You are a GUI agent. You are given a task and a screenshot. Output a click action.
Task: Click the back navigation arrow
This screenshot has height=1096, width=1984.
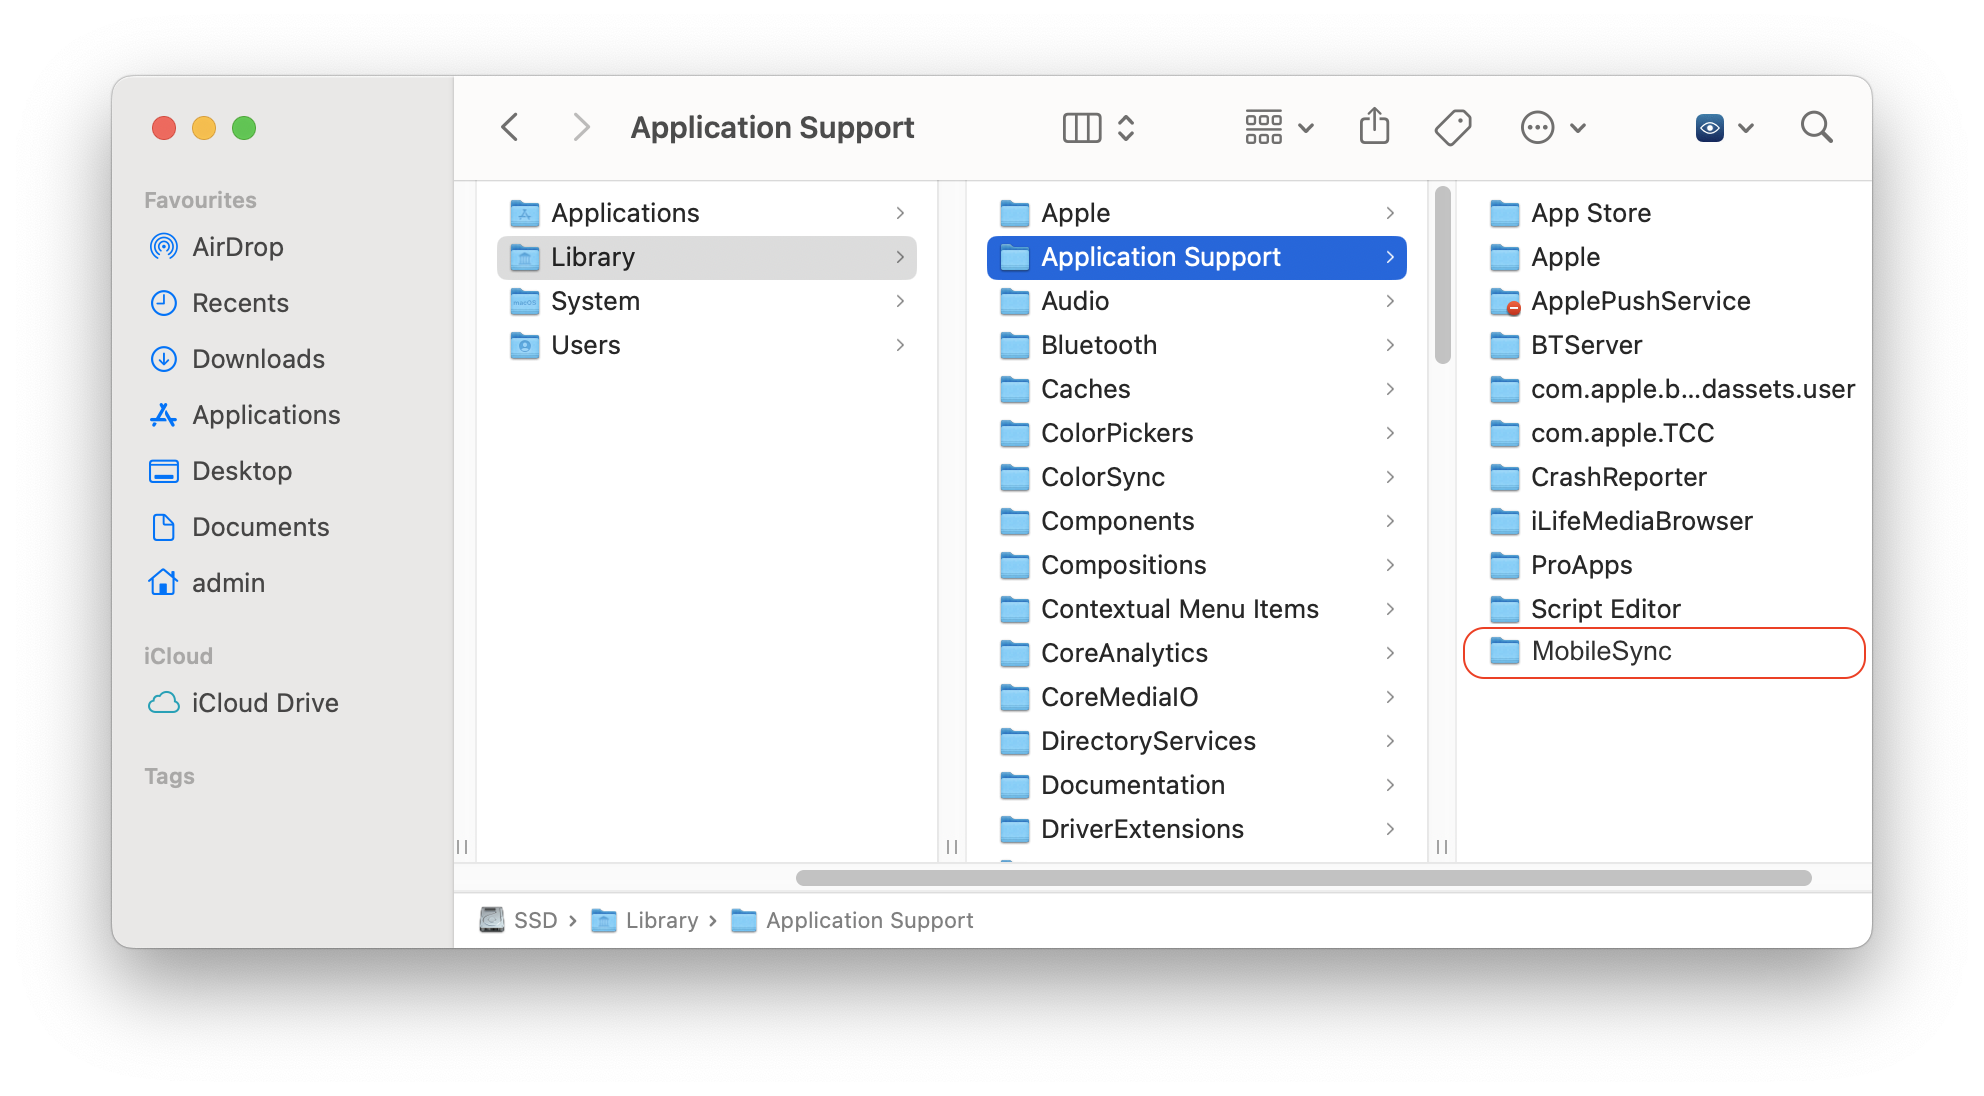pyautogui.click(x=510, y=128)
